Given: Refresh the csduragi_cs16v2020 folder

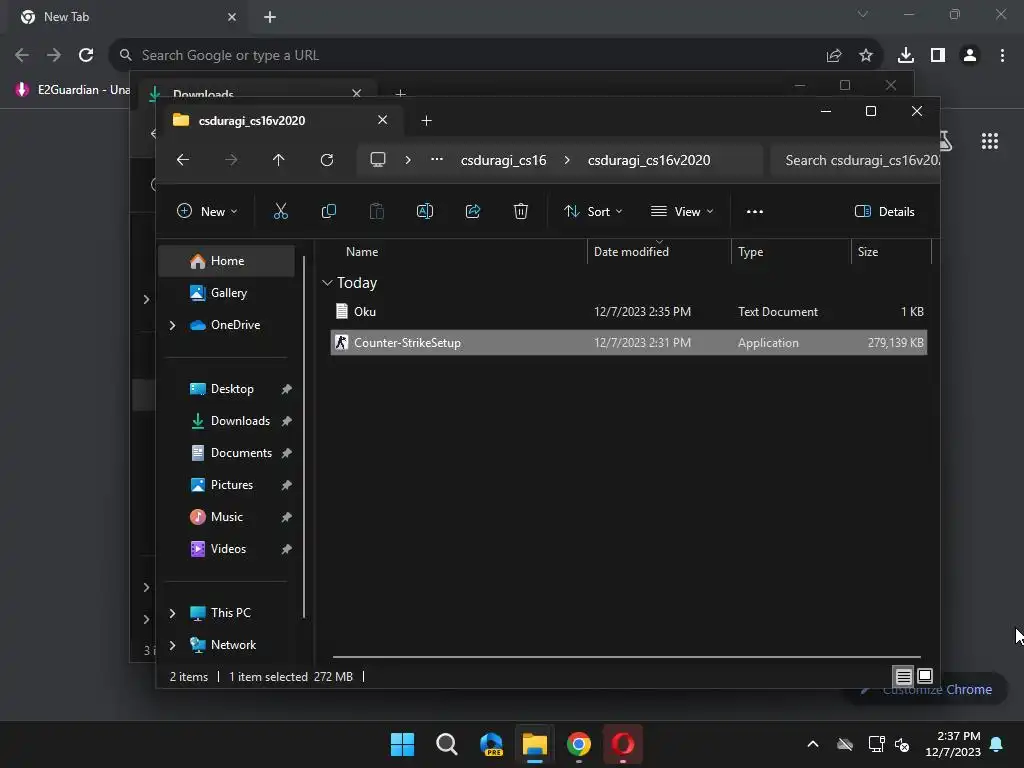Looking at the screenshot, I should (x=327, y=160).
